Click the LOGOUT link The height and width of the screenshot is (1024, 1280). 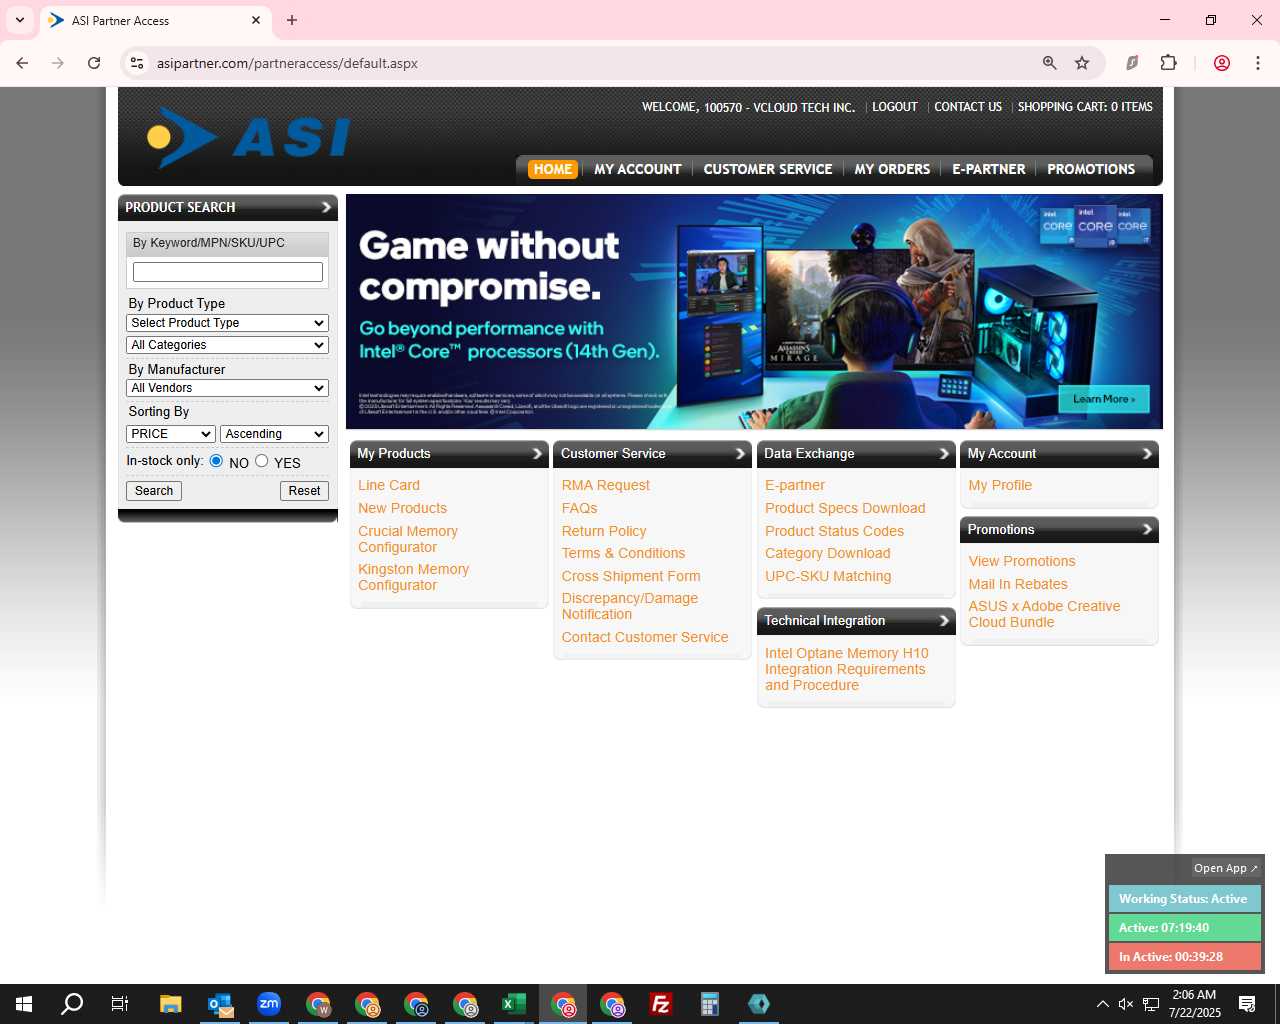tap(894, 107)
